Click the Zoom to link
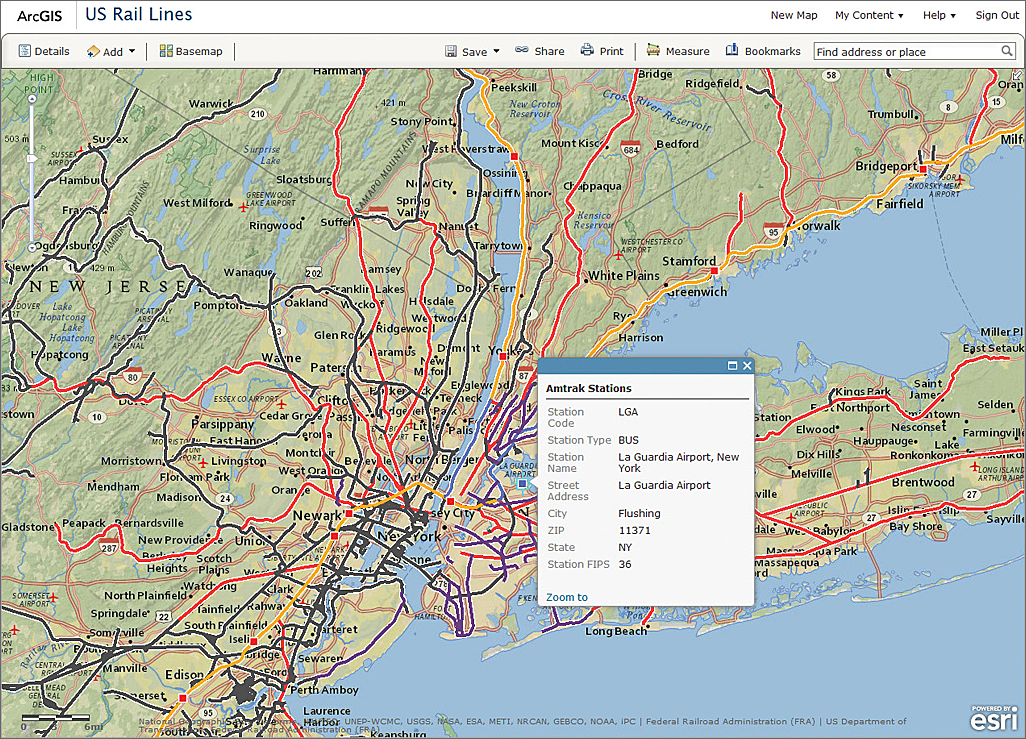Viewport: 1026px width, 739px height. [567, 597]
